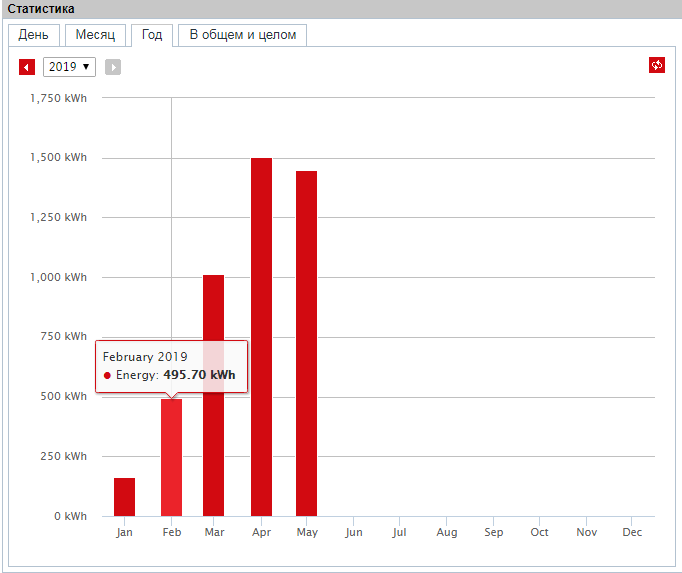Click the 1,750 kWh axis value
This screenshot has height=573, width=682.
[58, 98]
